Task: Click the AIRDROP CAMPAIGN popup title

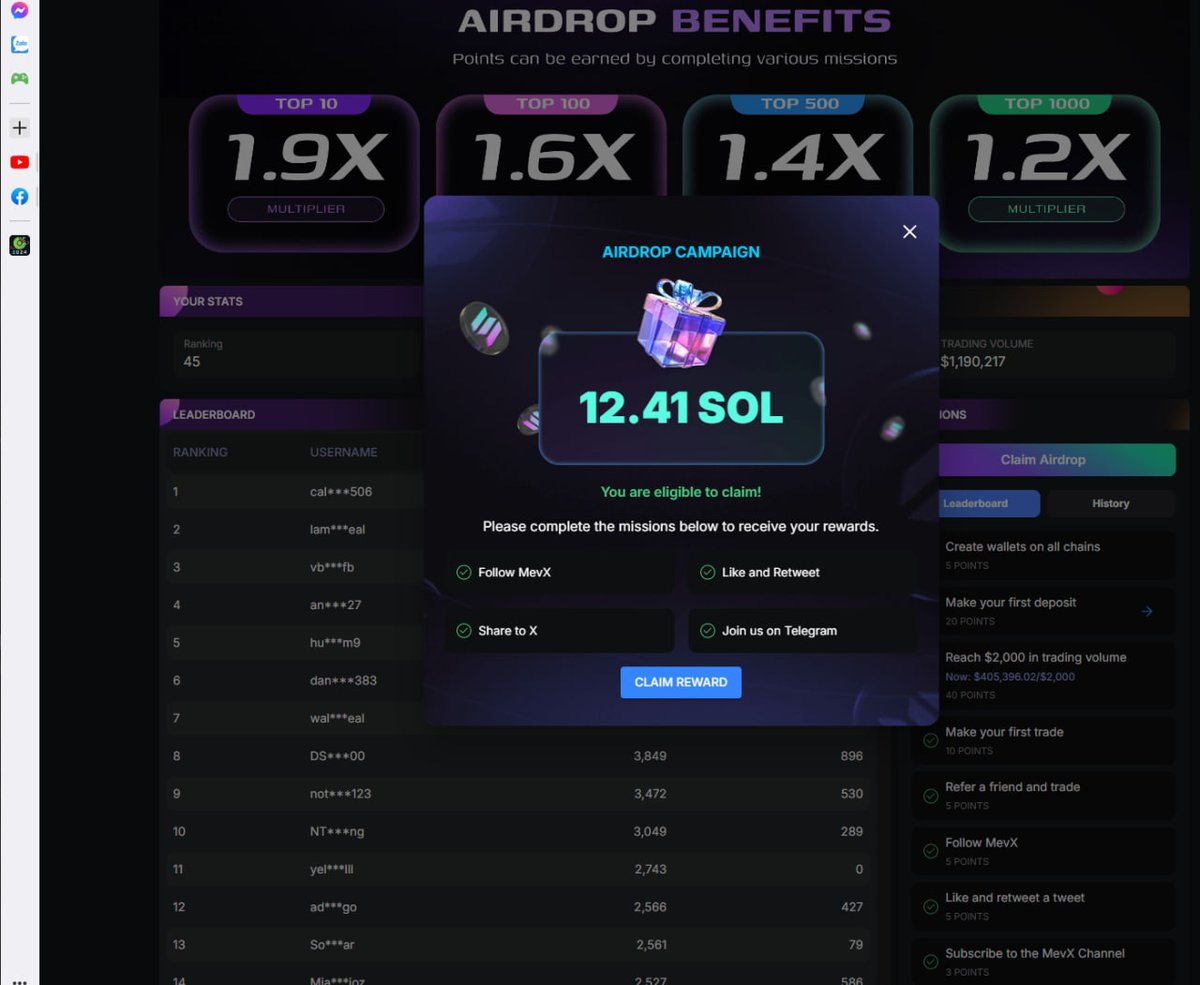Action: [681, 252]
